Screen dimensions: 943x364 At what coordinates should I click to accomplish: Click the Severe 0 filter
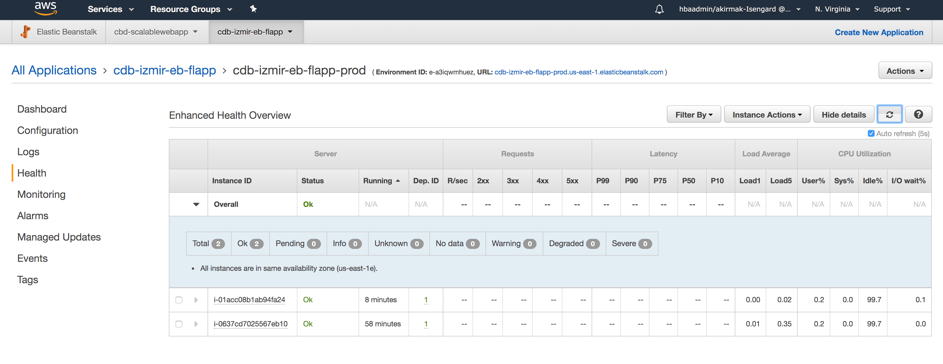(631, 244)
